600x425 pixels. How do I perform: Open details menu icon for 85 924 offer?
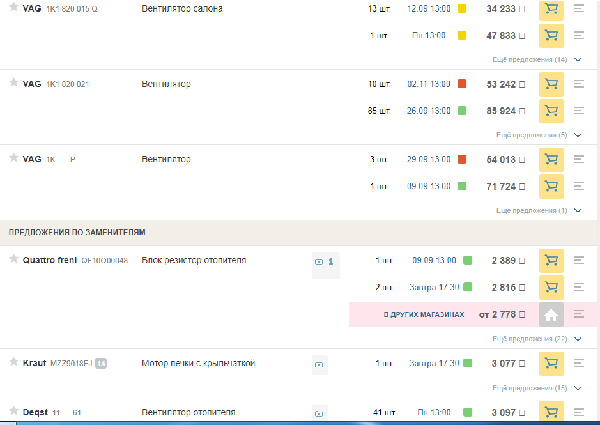(579, 110)
